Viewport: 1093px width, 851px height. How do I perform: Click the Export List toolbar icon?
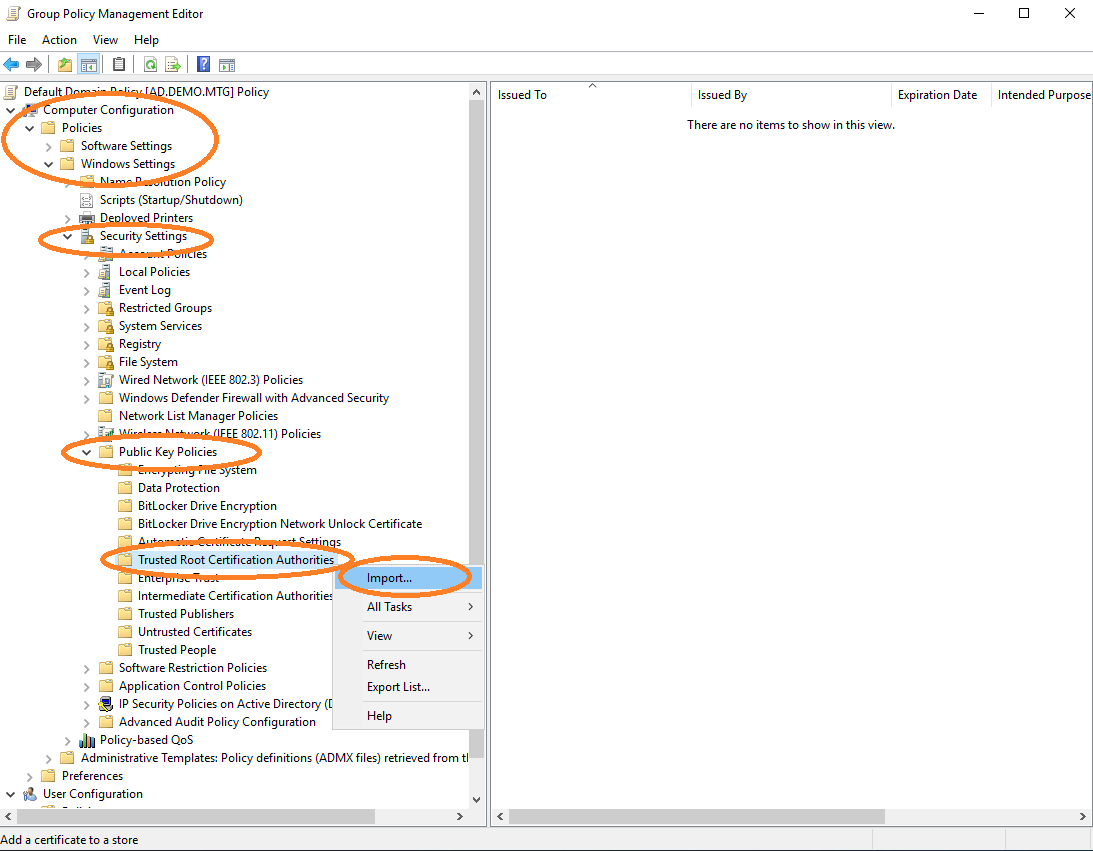(173, 65)
